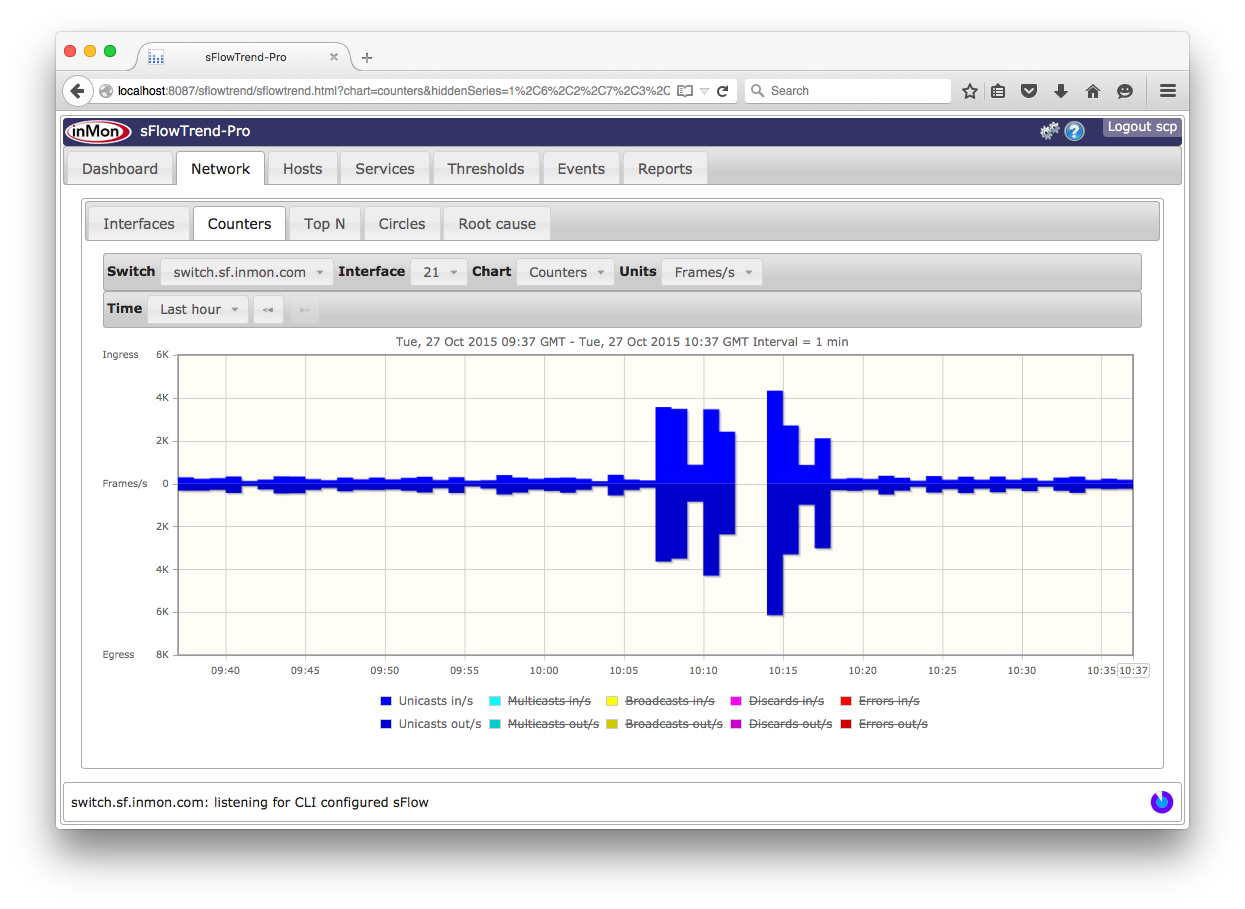
Task: Click in the browser Search field
Action: pyautogui.click(x=848, y=91)
